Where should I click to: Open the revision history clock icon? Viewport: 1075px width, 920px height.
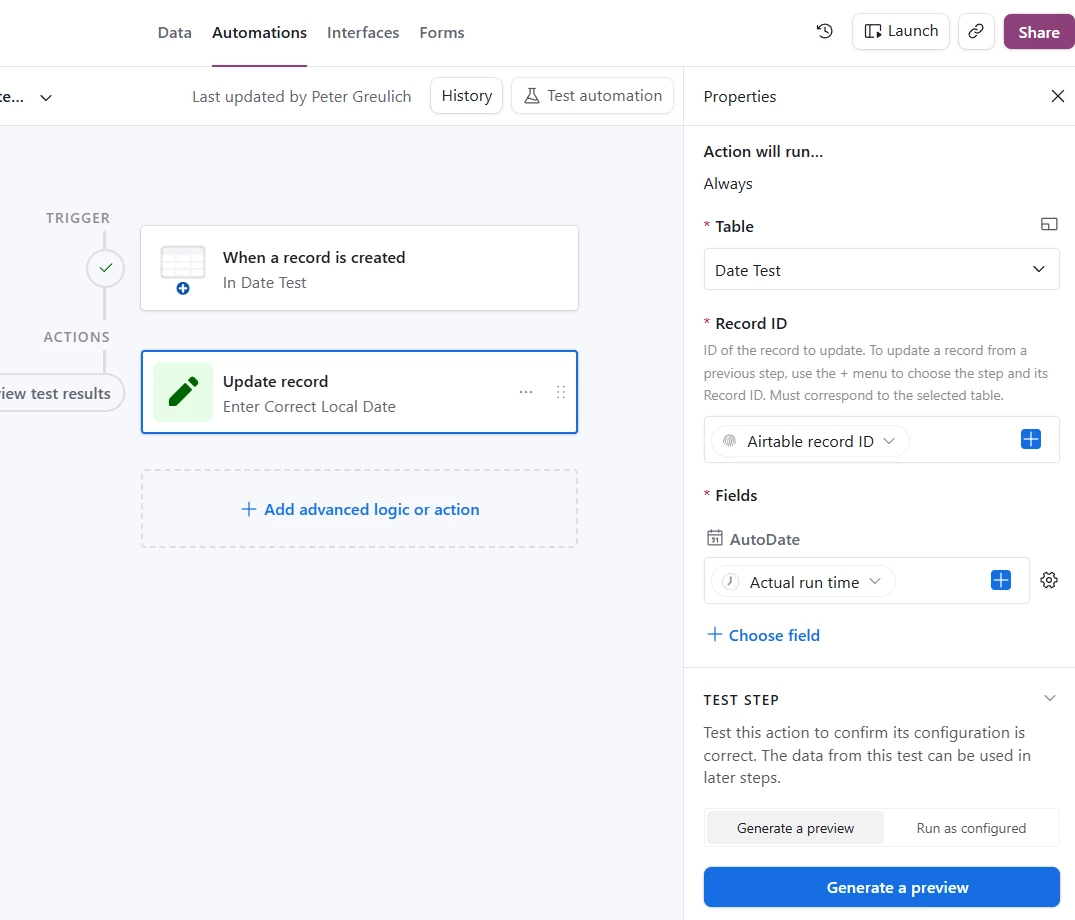[825, 31]
